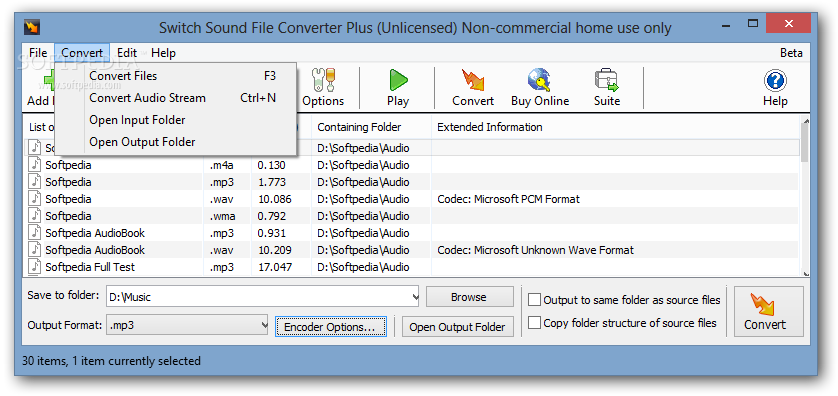Click the Open Output Folder button
The width and height of the screenshot is (838, 396).
tap(457, 327)
